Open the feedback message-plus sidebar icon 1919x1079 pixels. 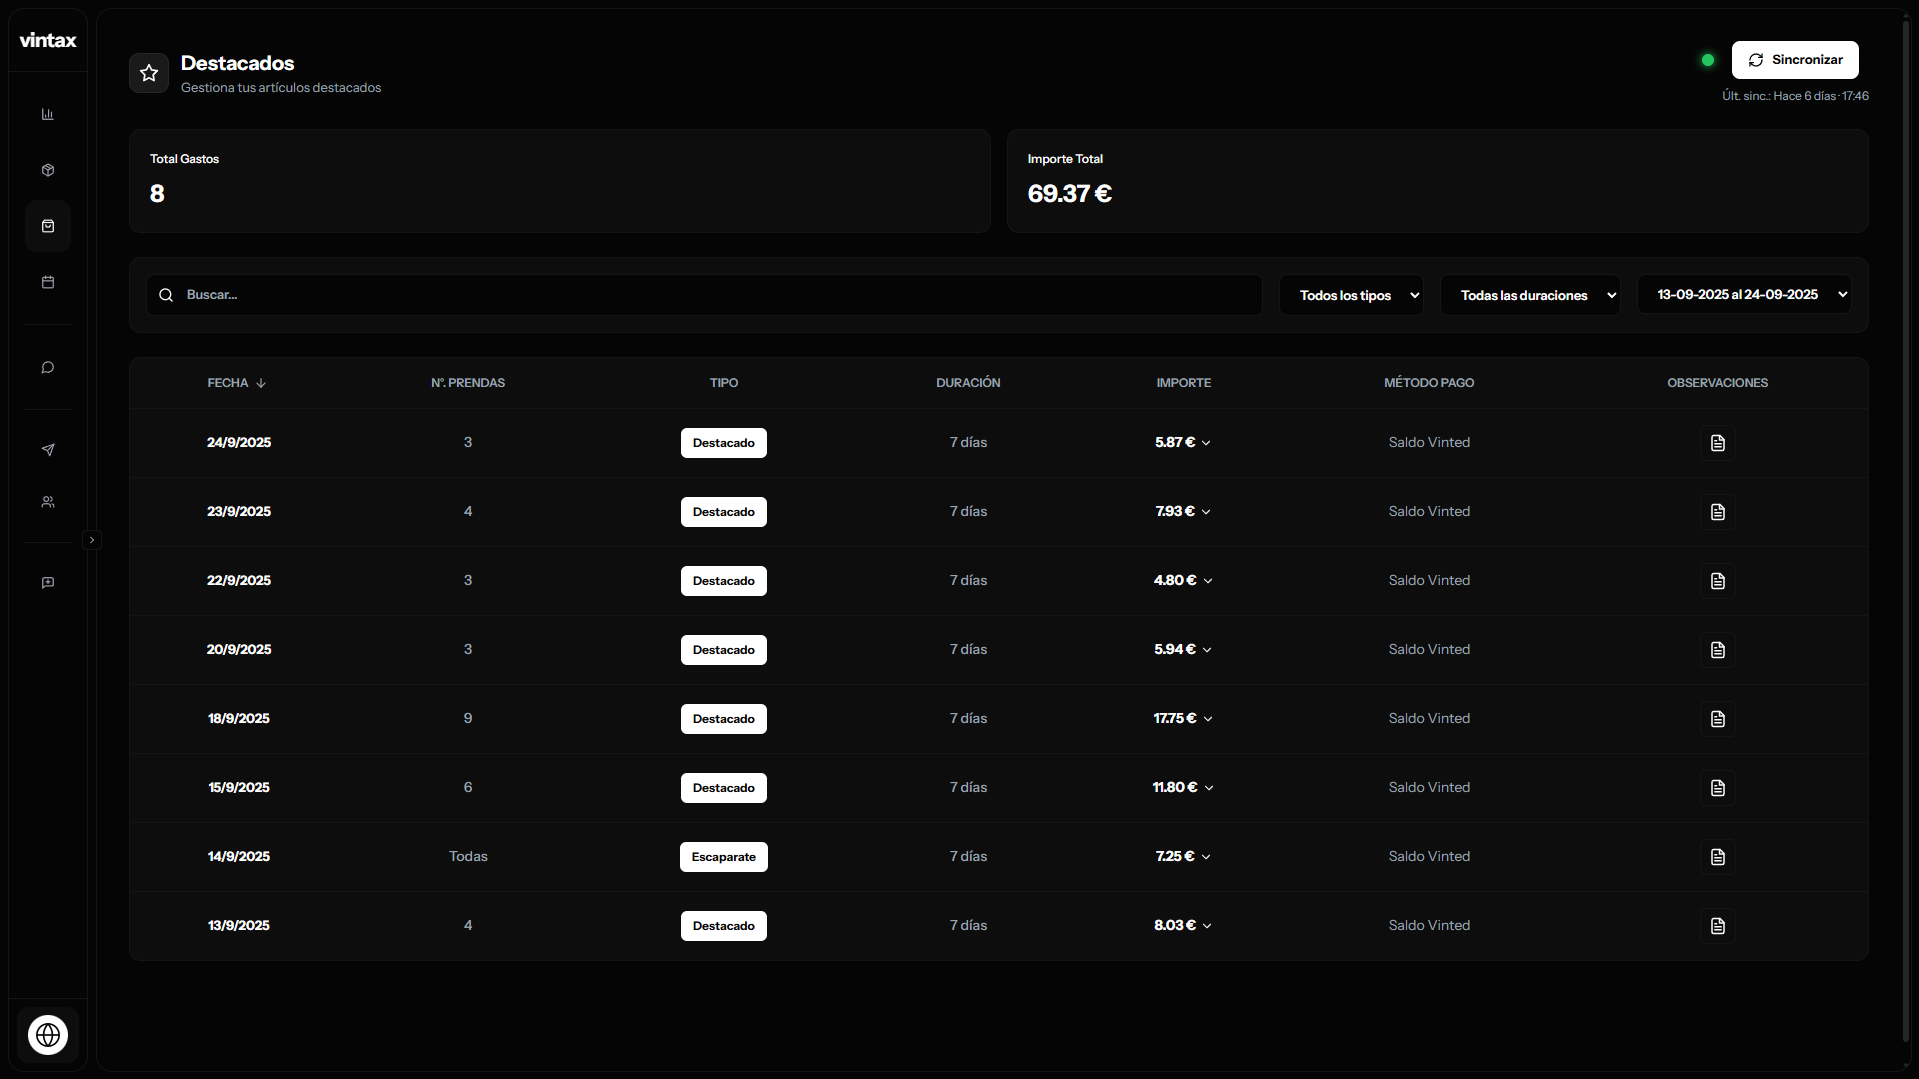click(47, 583)
